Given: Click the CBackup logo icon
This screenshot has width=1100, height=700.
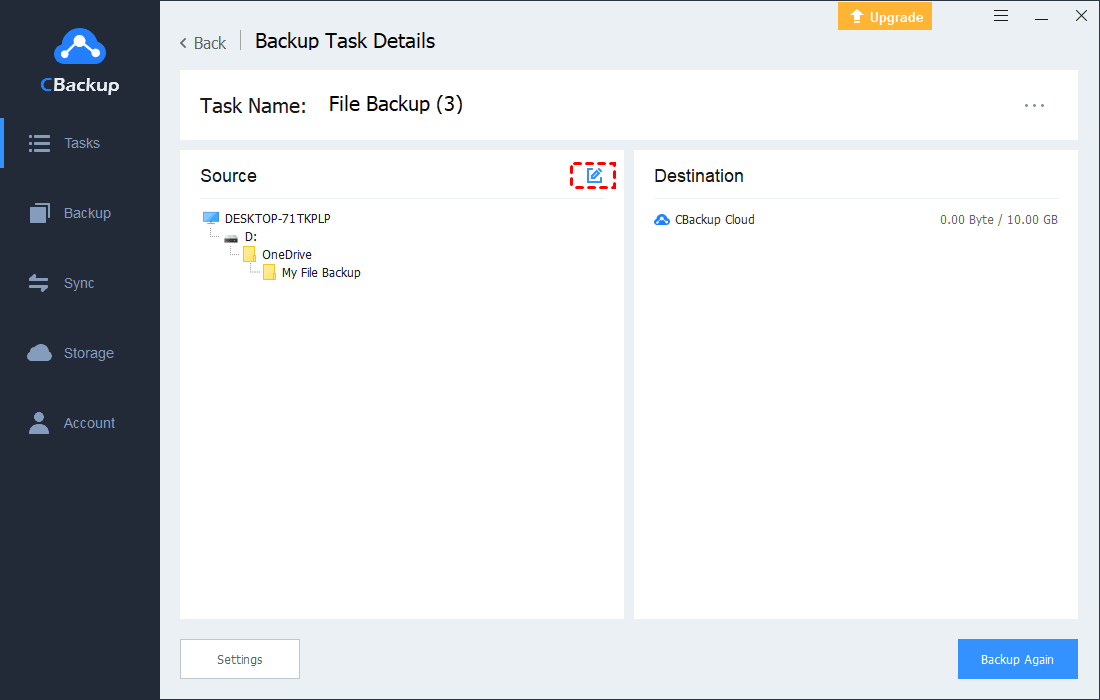Looking at the screenshot, I should click(x=79, y=47).
